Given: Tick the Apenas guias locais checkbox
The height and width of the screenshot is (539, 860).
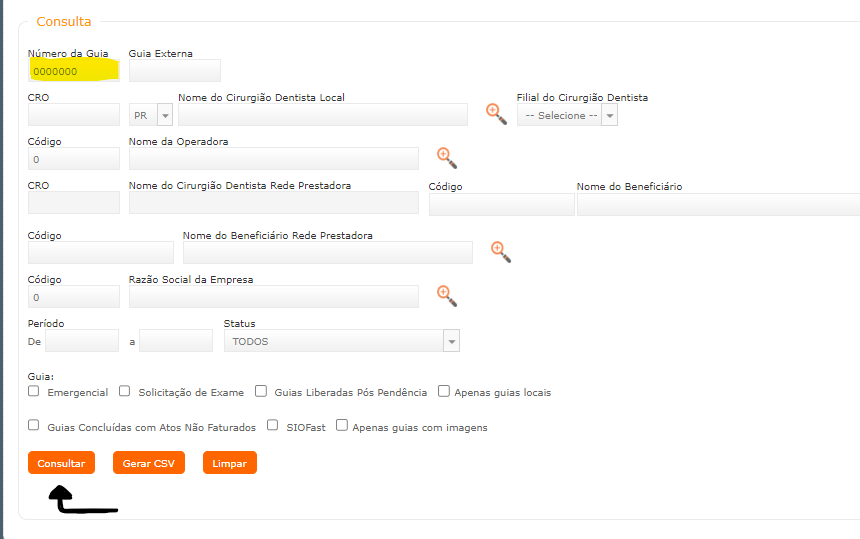Looking at the screenshot, I should (444, 392).
